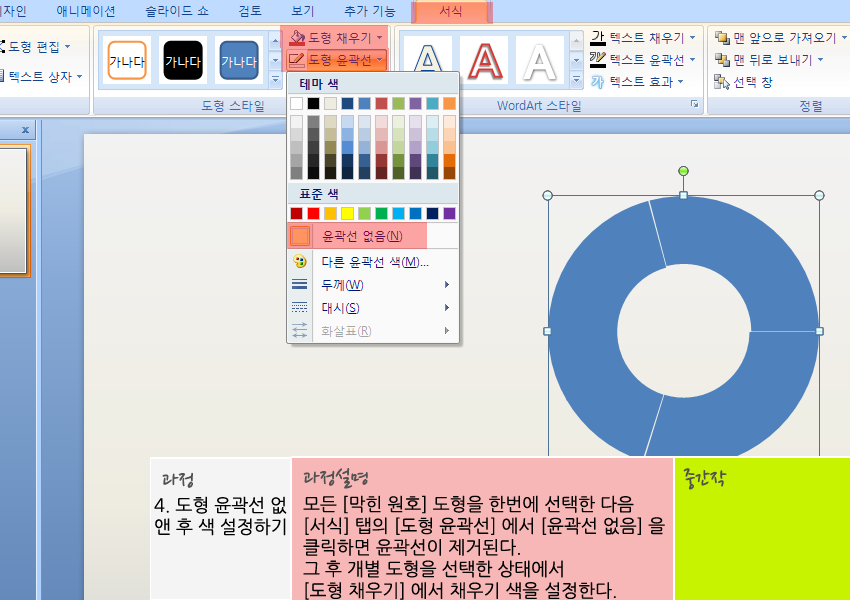
Task: Click Send to Back (맨 뒤로 보내기) button
Action: tap(769, 60)
